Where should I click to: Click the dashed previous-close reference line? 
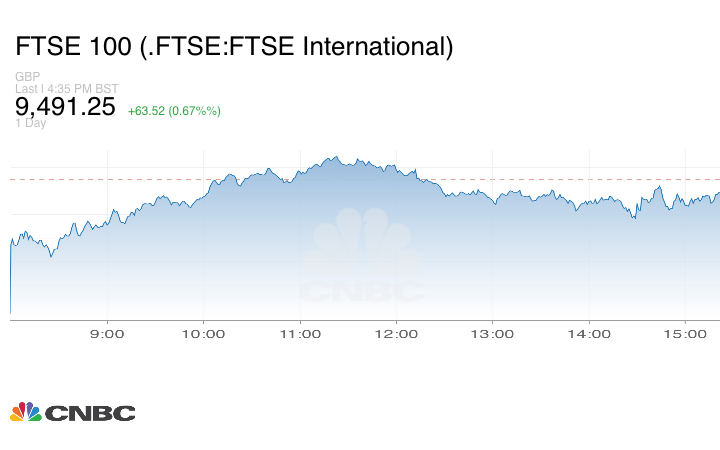pos(500,179)
